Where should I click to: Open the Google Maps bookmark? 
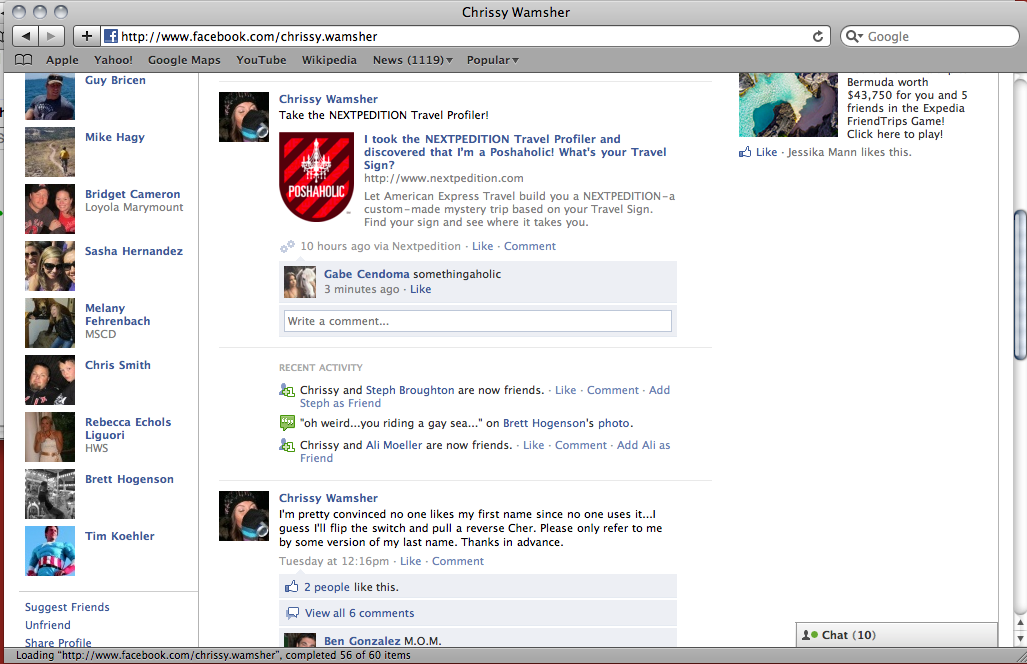click(x=184, y=60)
